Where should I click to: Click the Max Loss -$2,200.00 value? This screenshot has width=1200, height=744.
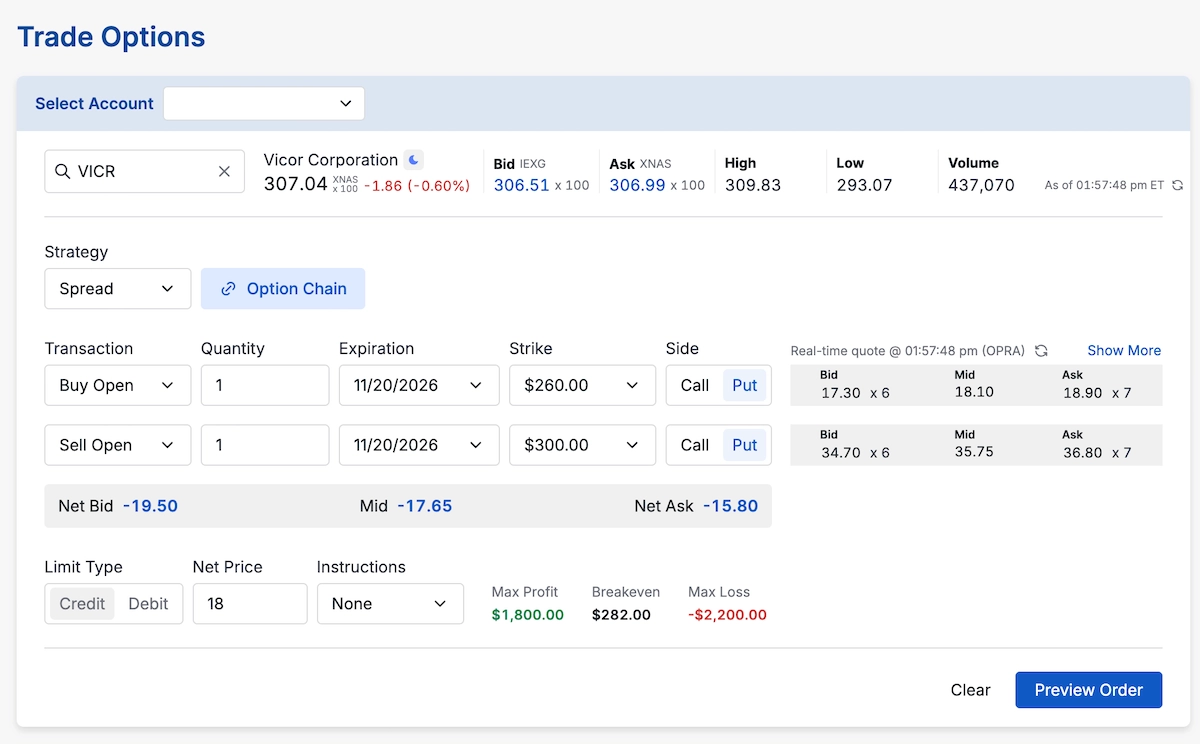[x=727, y=615]
